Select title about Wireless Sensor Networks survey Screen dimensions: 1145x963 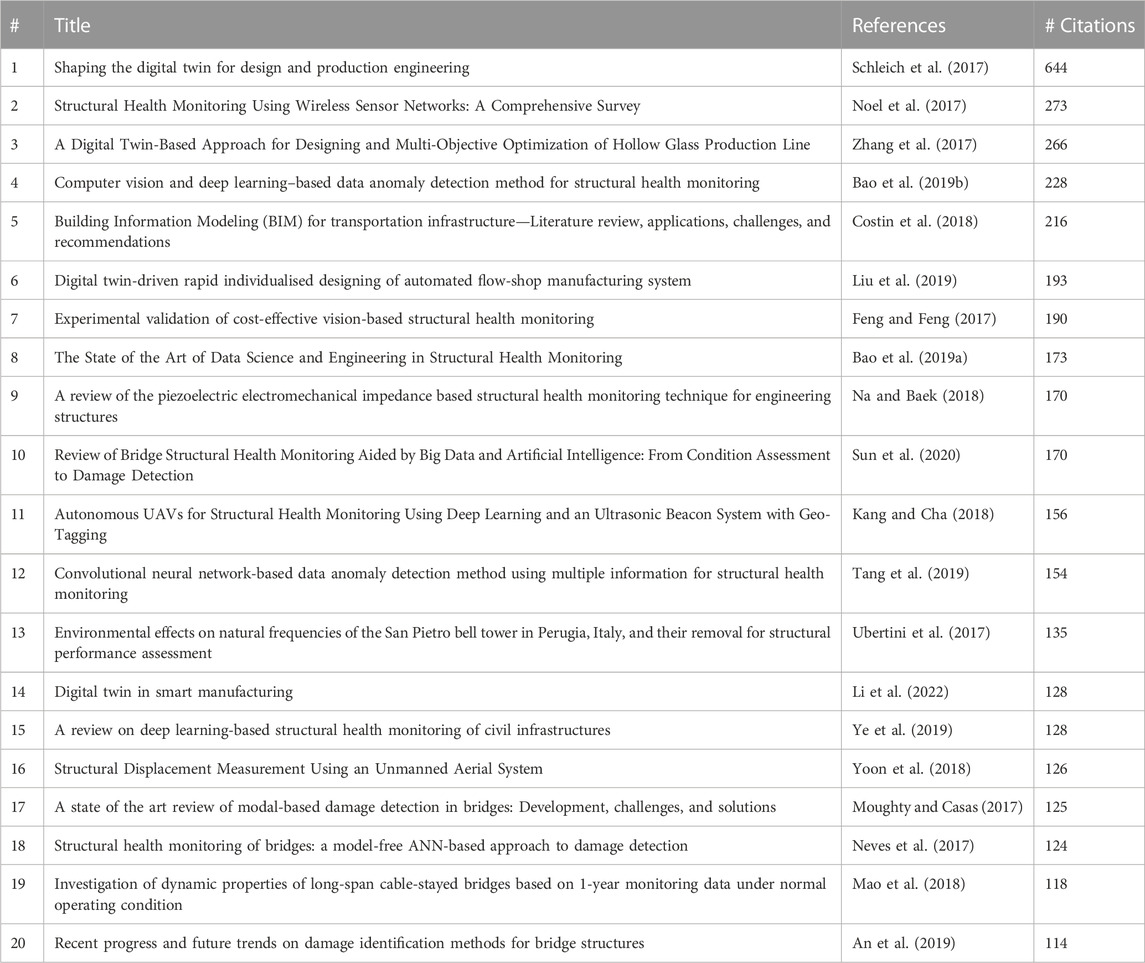point(347,106)
